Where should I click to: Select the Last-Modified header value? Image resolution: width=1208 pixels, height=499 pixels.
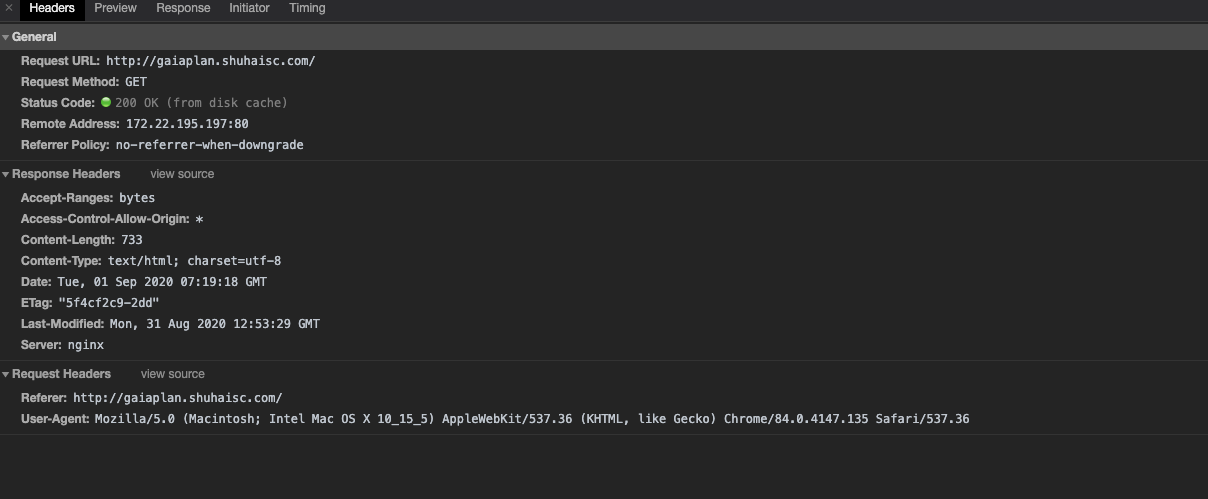214,324
